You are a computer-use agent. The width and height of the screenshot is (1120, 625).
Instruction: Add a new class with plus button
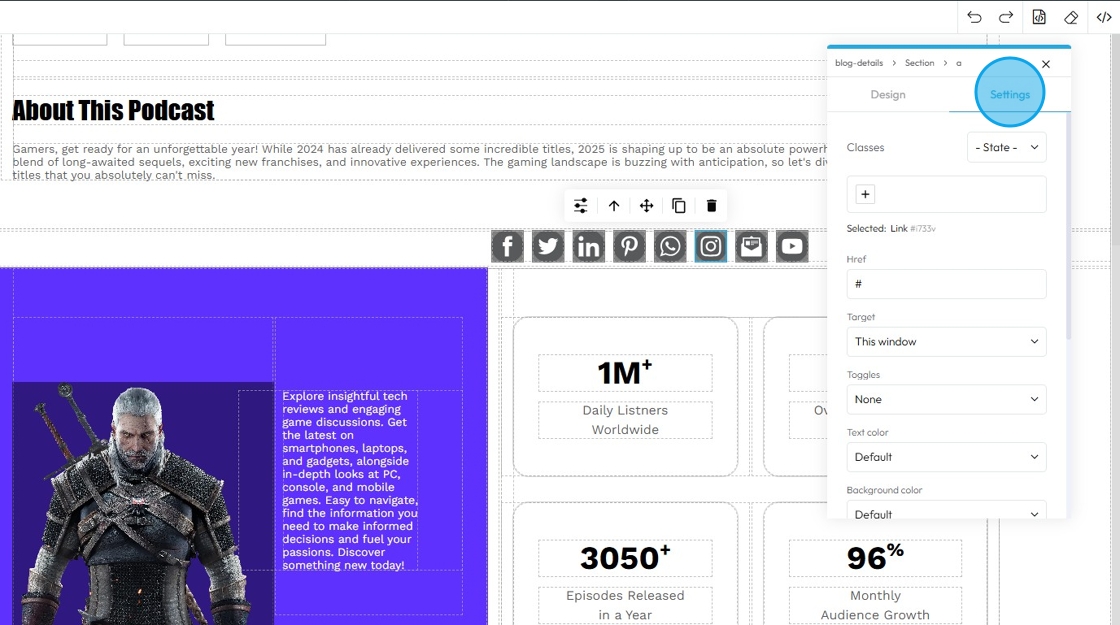point(865,194)
